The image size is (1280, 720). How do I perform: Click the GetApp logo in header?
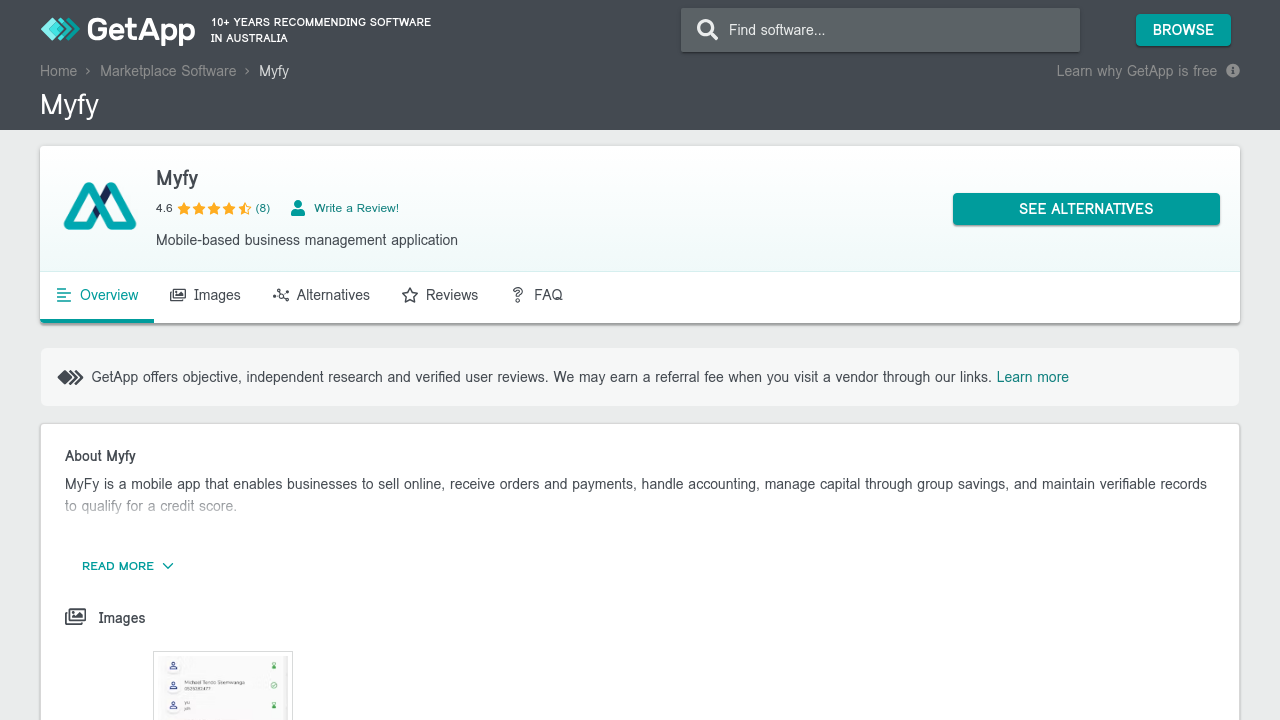pyautogui.click(x=117, y=30)
